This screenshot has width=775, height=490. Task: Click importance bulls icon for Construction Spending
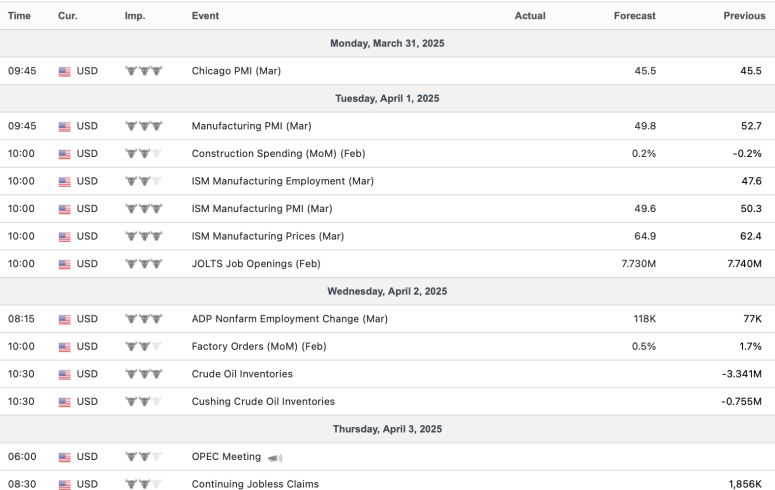click(x=144, y=154)
